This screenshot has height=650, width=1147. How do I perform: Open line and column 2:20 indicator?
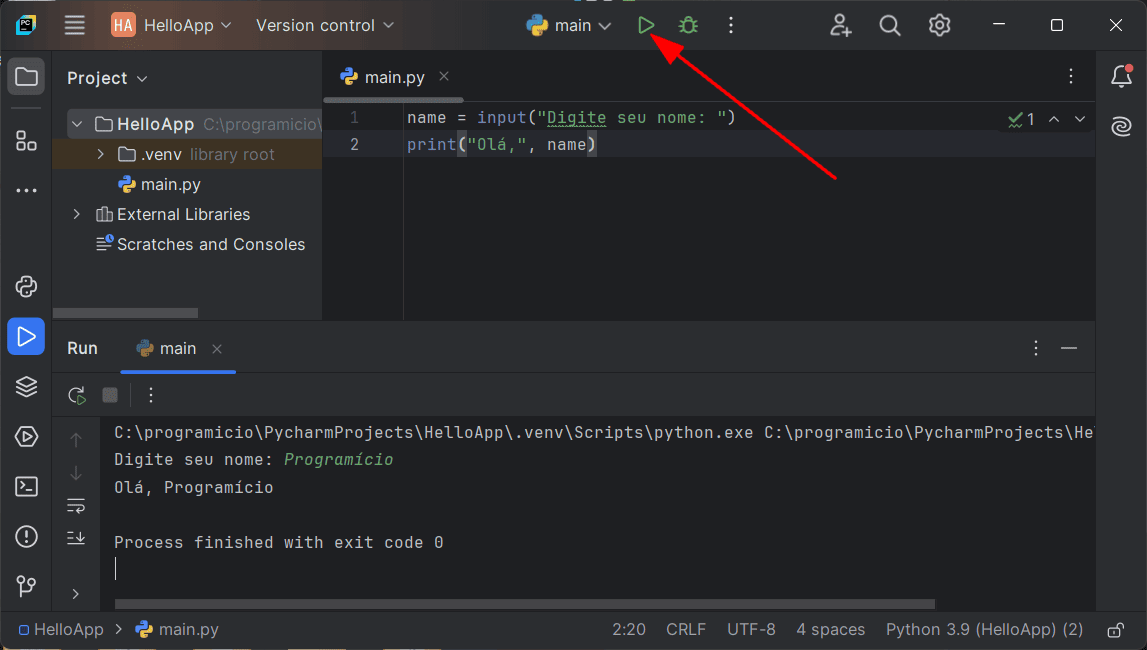click(628, 630)
